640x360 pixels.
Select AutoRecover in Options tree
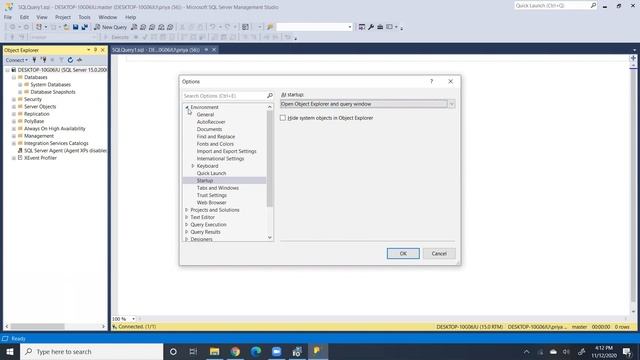[x=211, y=122]
